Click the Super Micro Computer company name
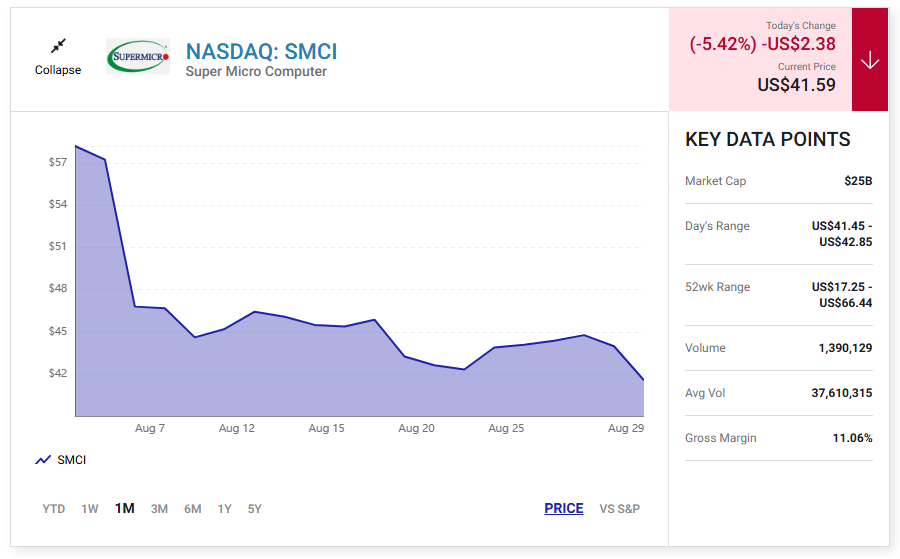900x559 pixels. coord(256,72)
